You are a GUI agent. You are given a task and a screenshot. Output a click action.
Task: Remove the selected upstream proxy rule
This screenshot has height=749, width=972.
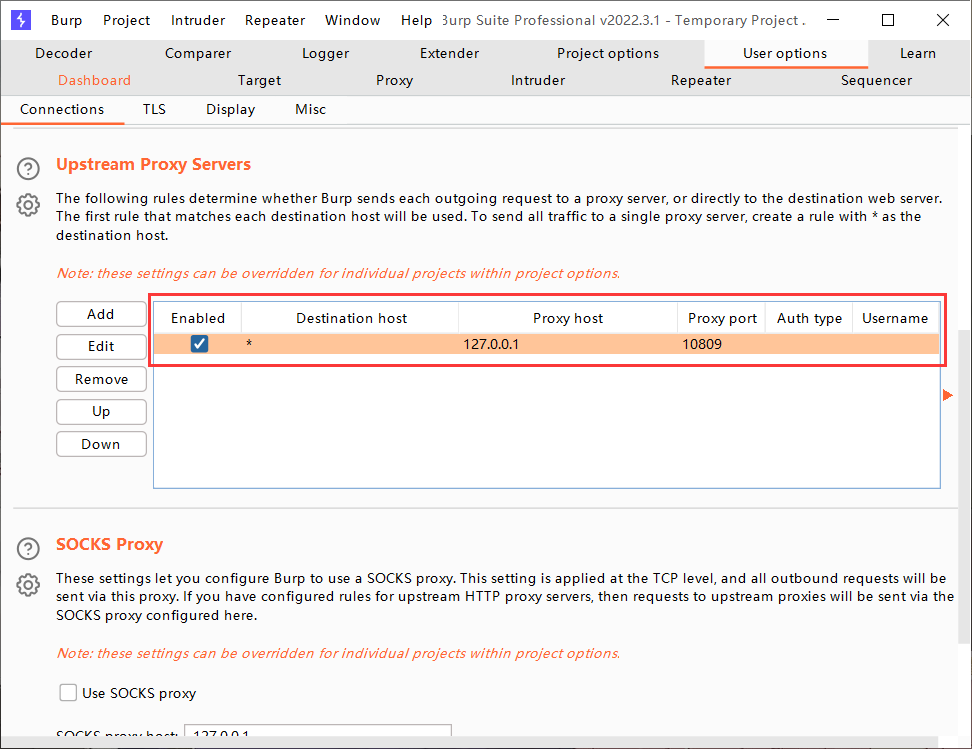coord(101,379)
